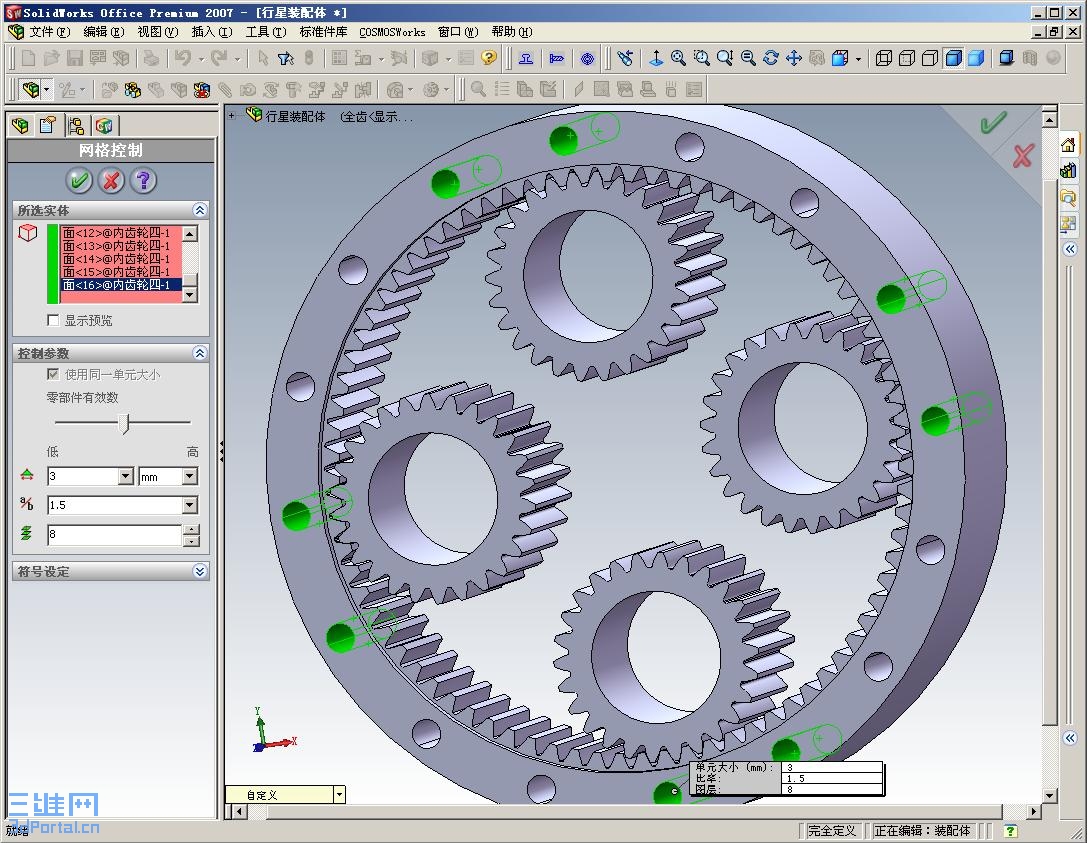Select Zoom In/Out tool

(x=725, y=58)
